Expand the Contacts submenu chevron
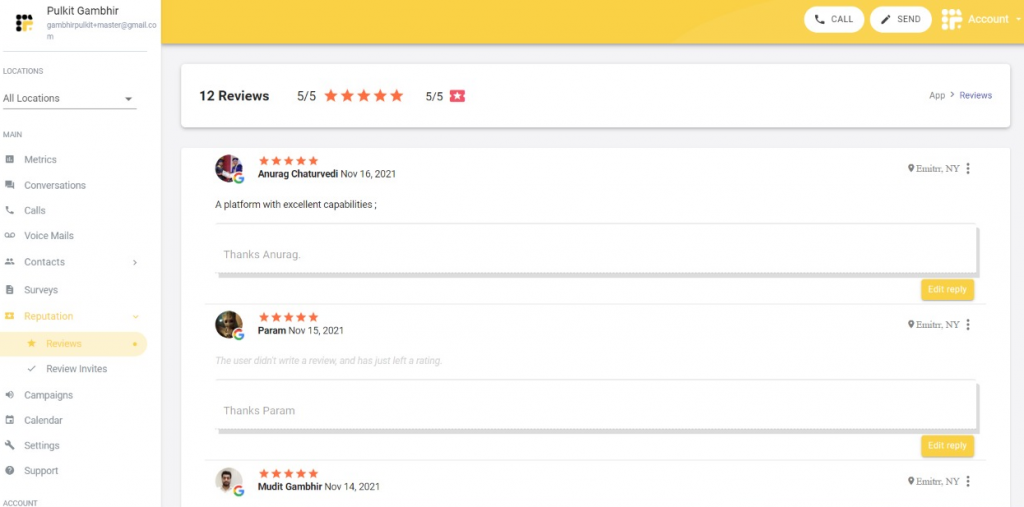 [135, 262]
